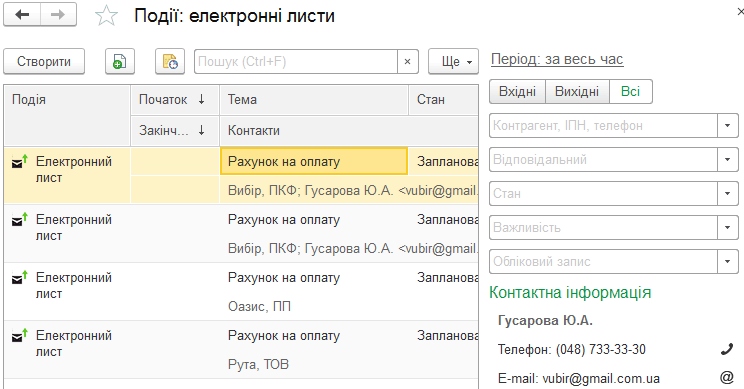Clear the search field with the x button

click(407, 62)
